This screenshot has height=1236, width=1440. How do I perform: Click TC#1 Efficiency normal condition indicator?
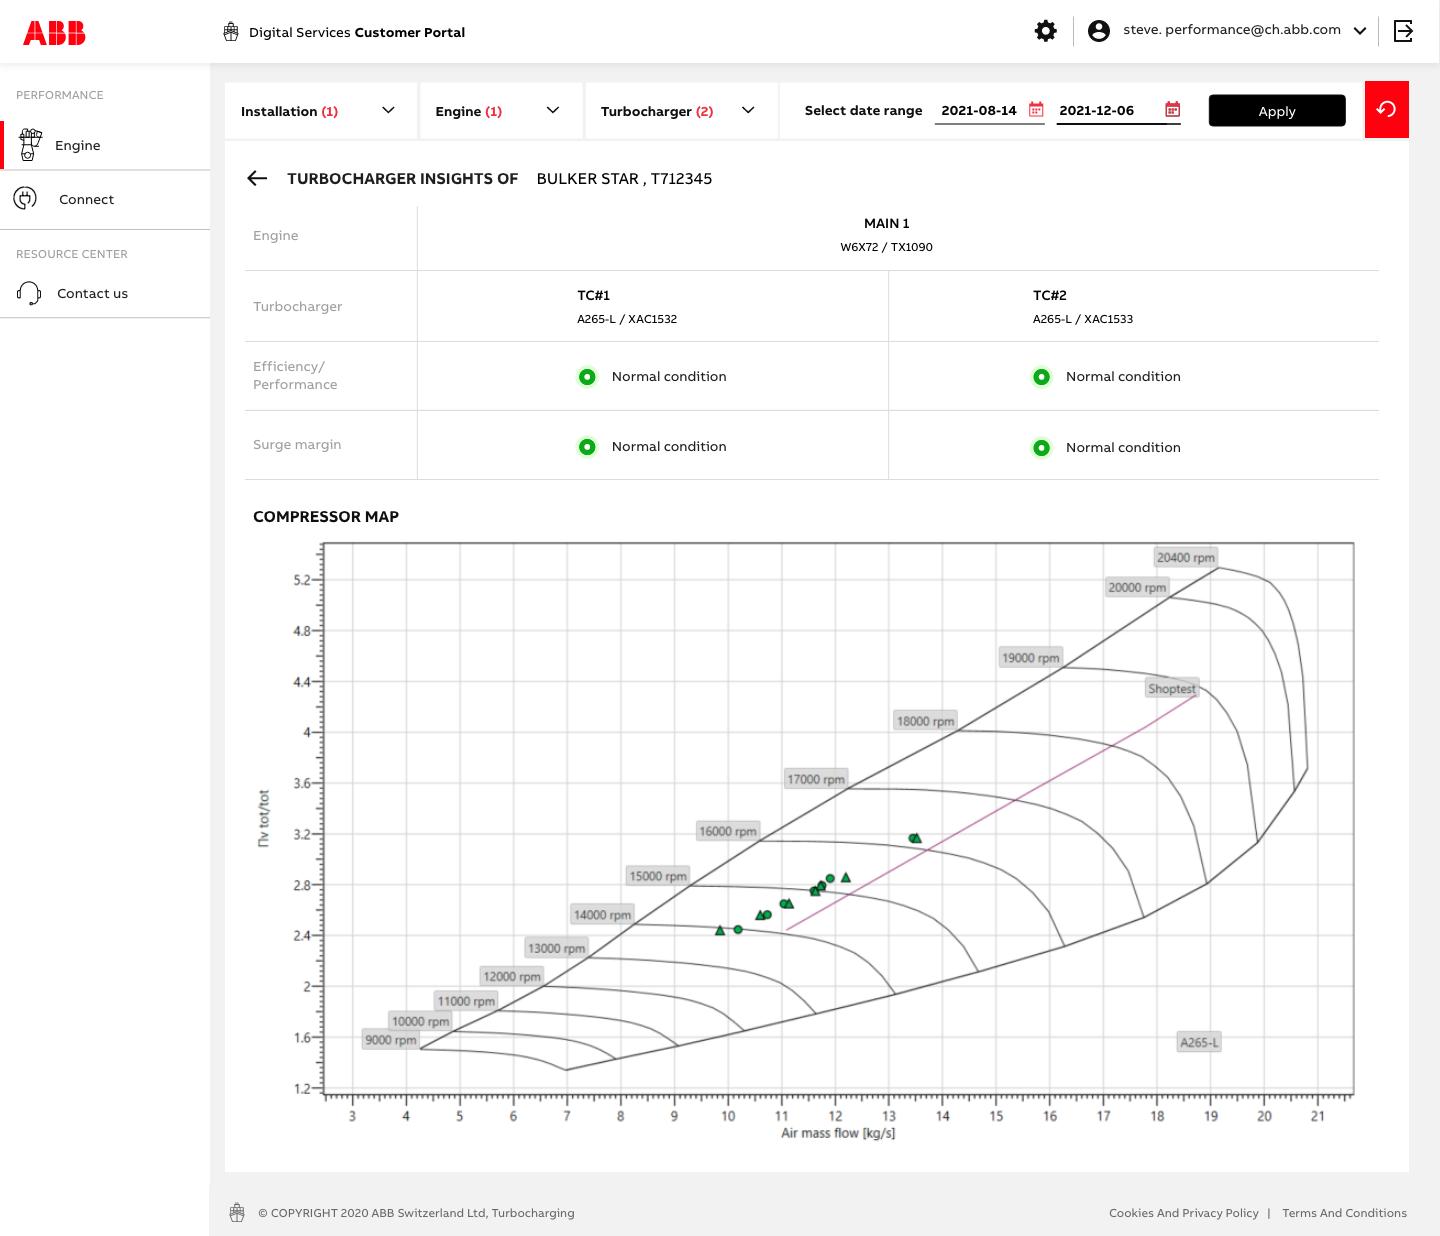pos(587,377)
